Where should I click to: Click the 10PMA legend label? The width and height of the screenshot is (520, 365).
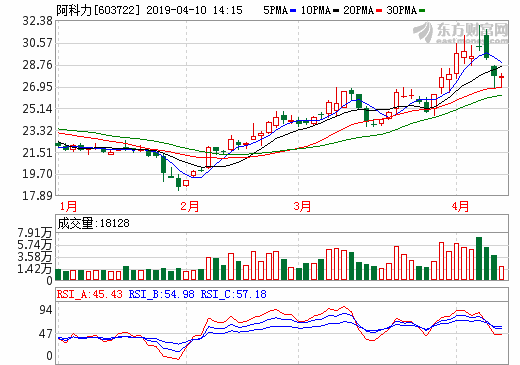pyautogui.click(x=315, y=10)
